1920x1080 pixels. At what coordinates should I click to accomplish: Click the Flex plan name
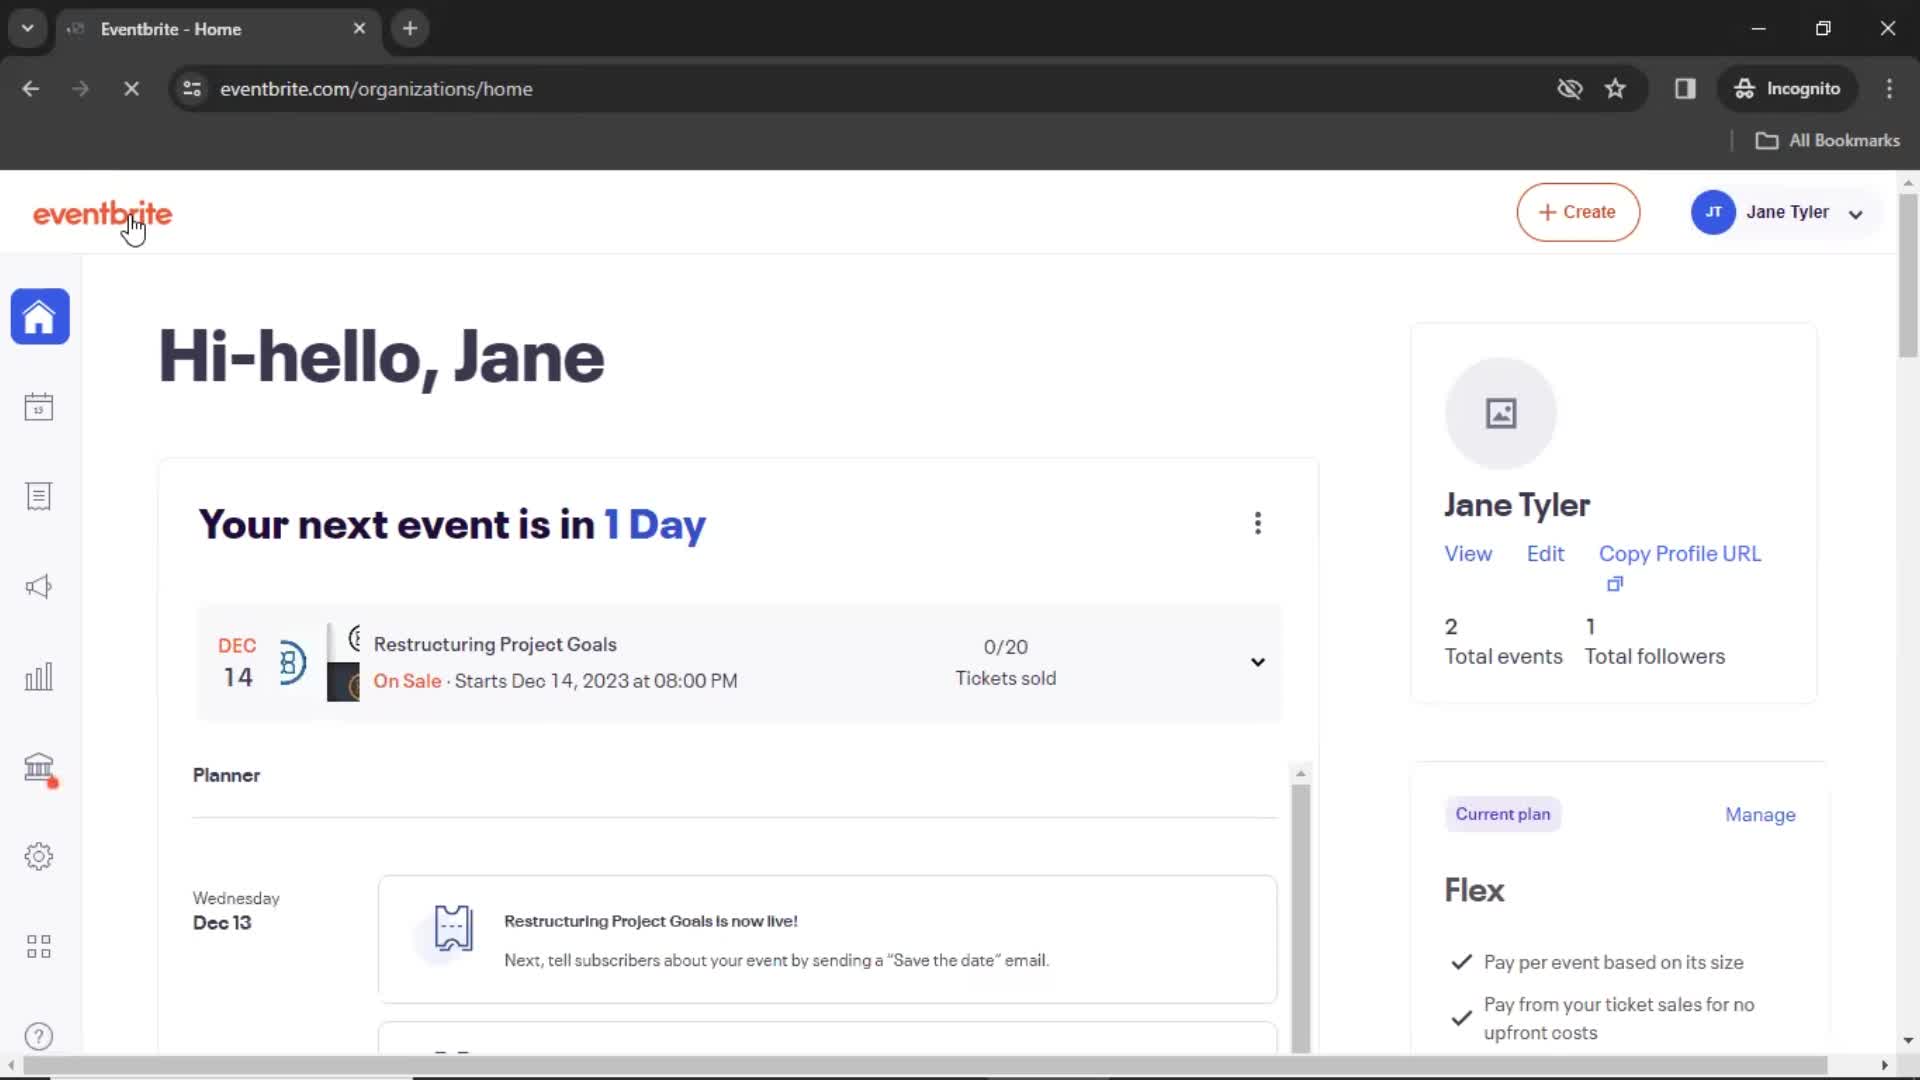click(1474, 890)
